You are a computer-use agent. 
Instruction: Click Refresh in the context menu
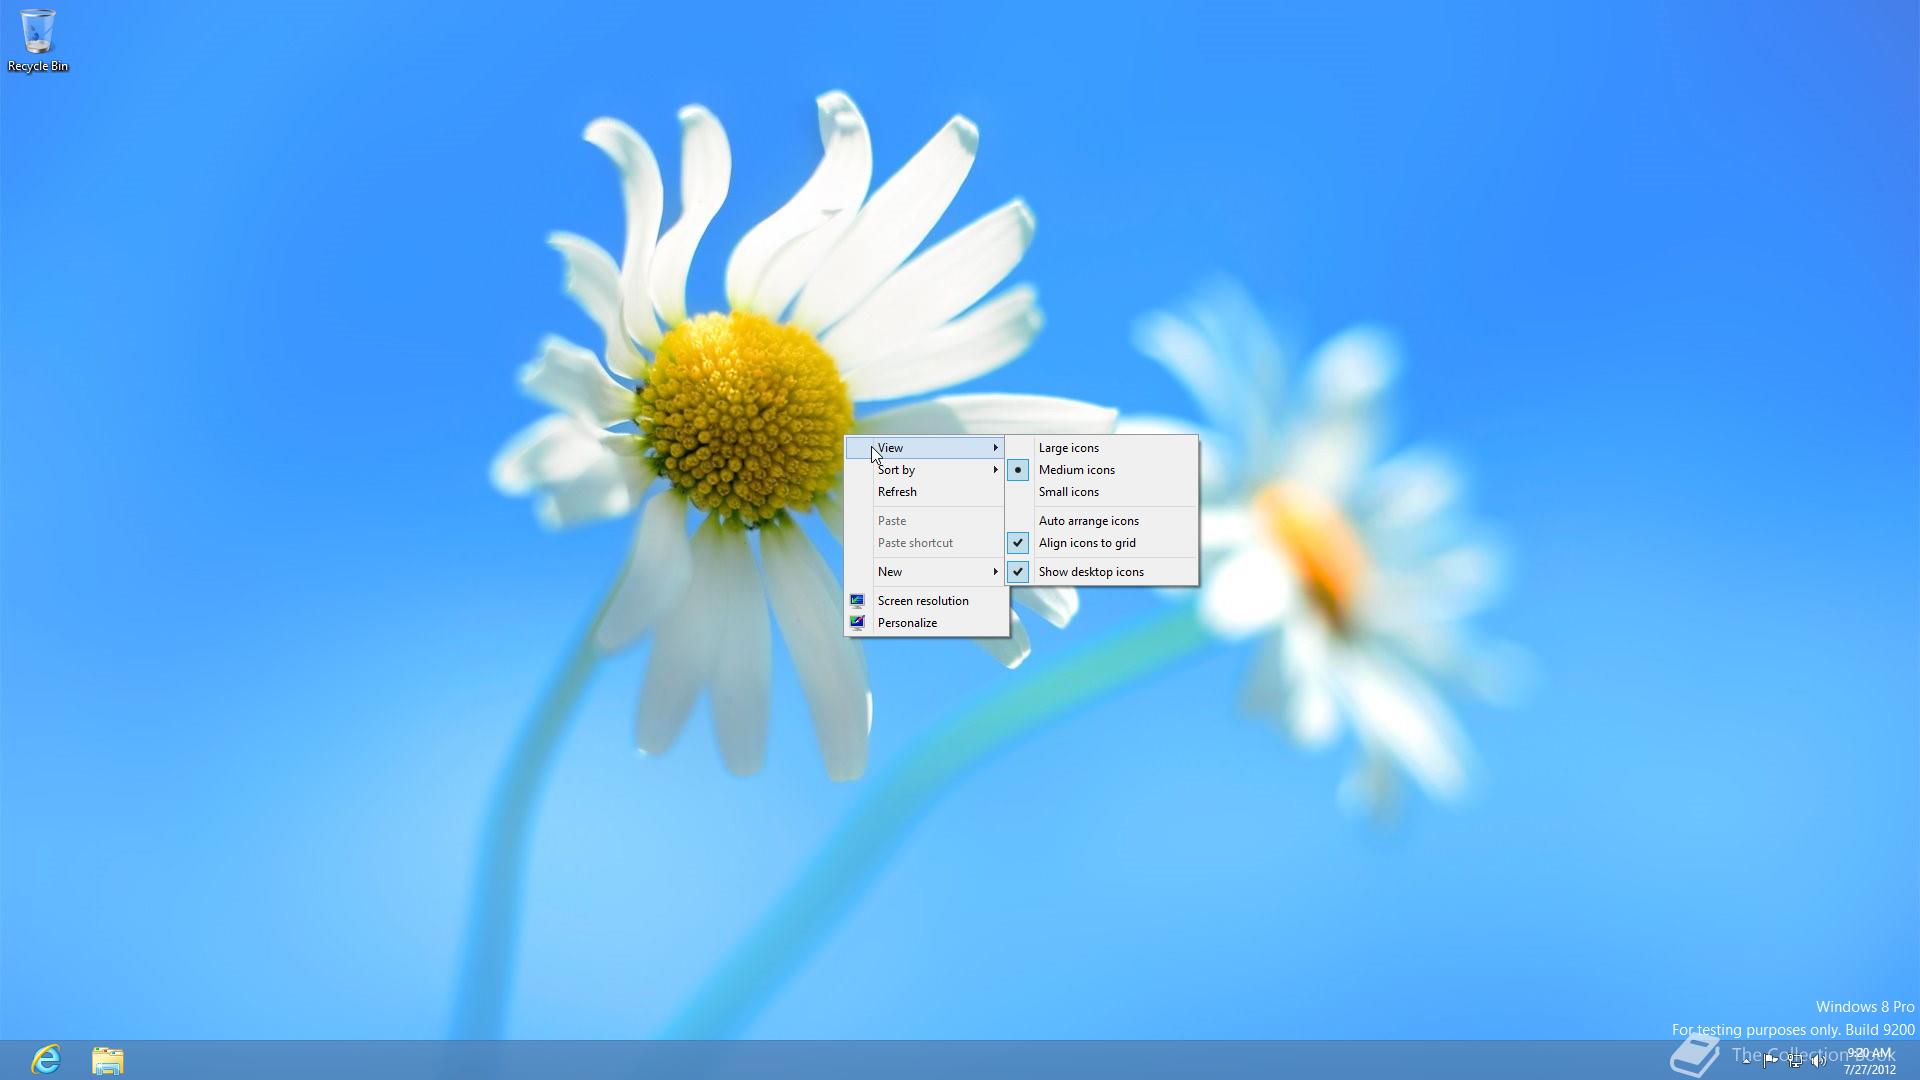pyautogui.click(x=897, y=492)
